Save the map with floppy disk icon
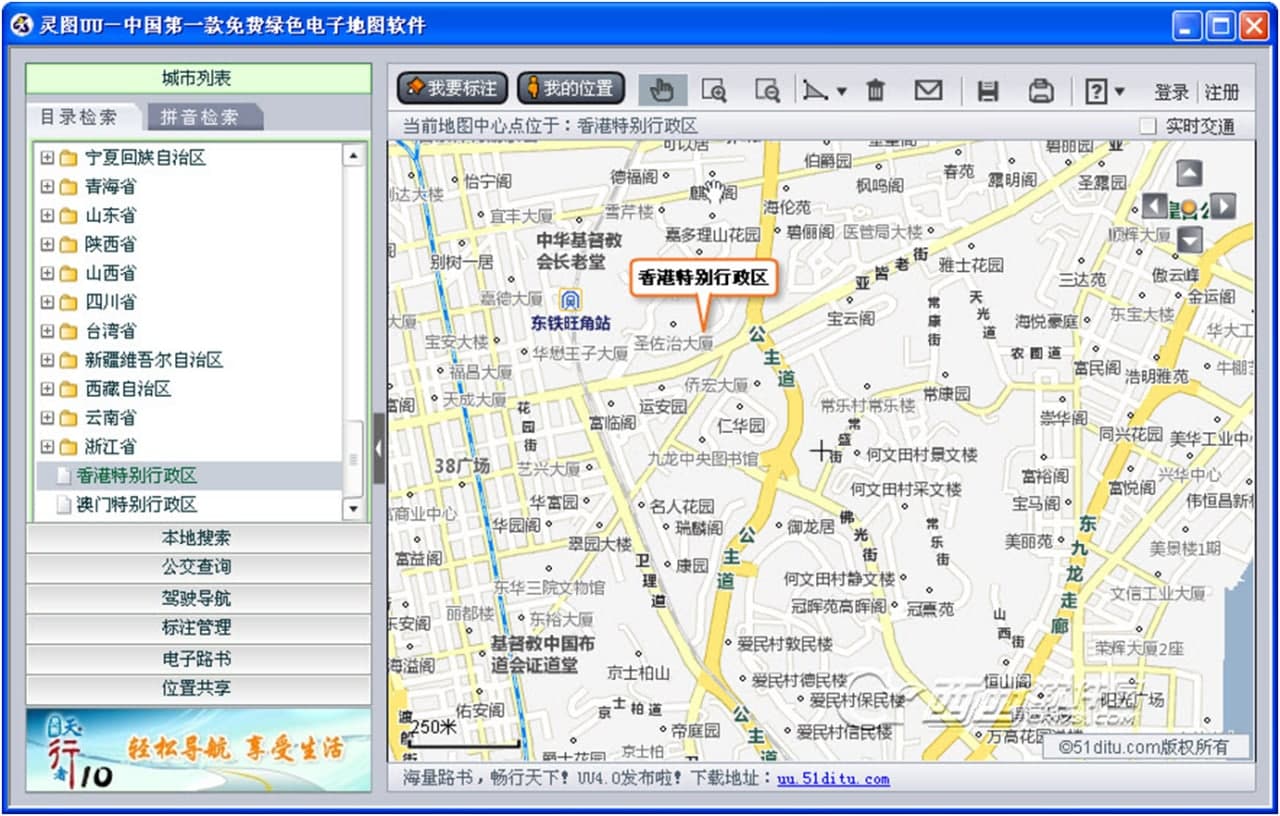The height and width of the screenshot is (816, 1280). 988,91
